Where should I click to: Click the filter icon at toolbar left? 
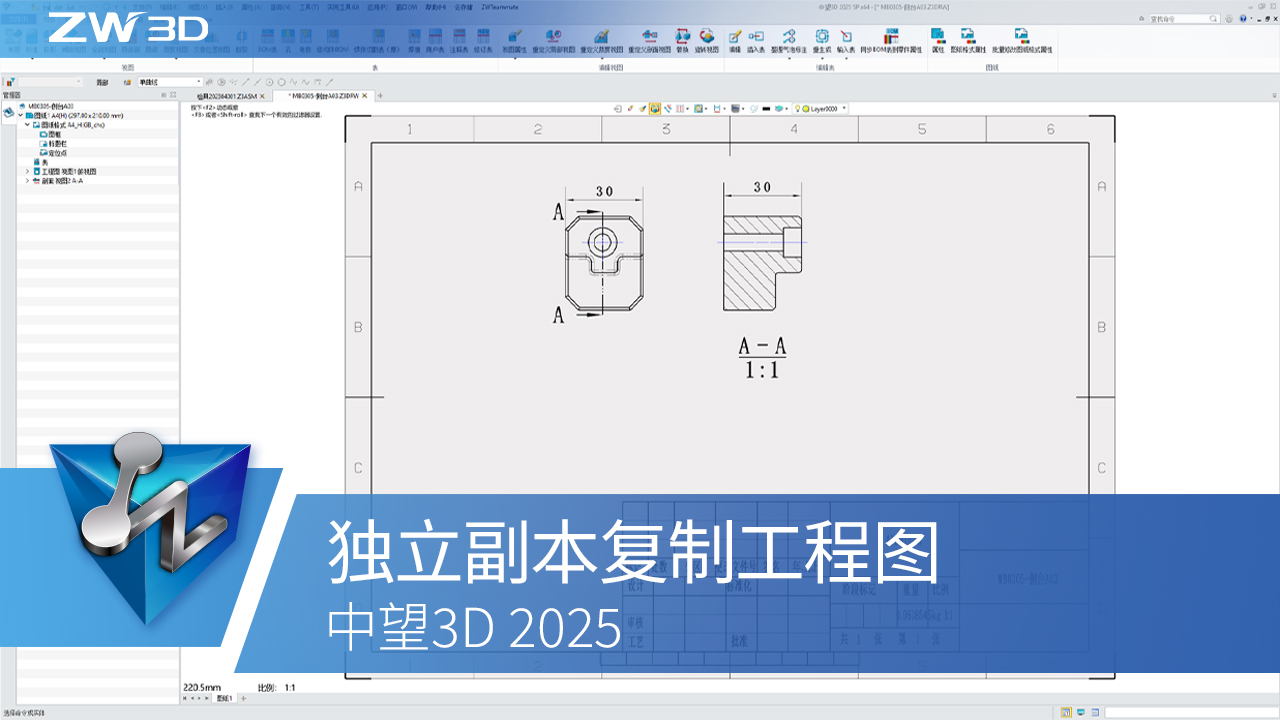(9, 82)
